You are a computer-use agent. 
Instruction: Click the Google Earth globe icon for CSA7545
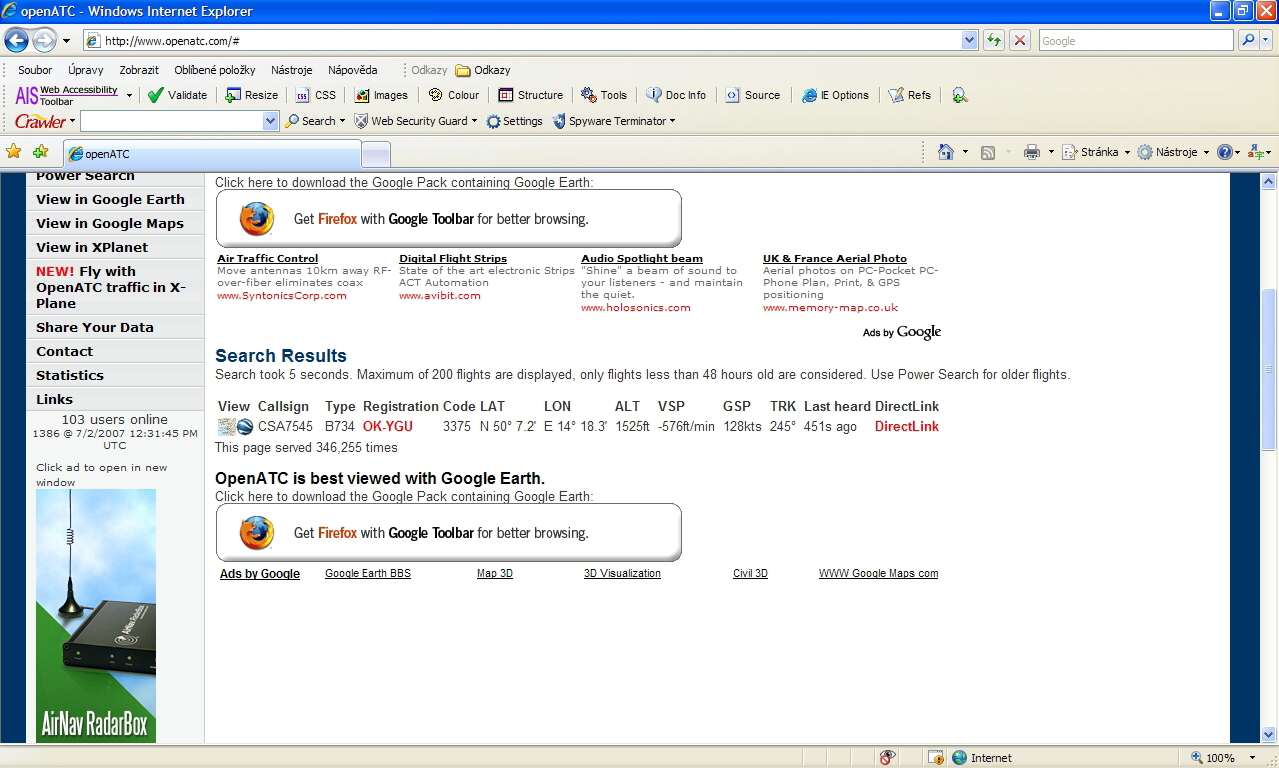[x=245, y=427]
